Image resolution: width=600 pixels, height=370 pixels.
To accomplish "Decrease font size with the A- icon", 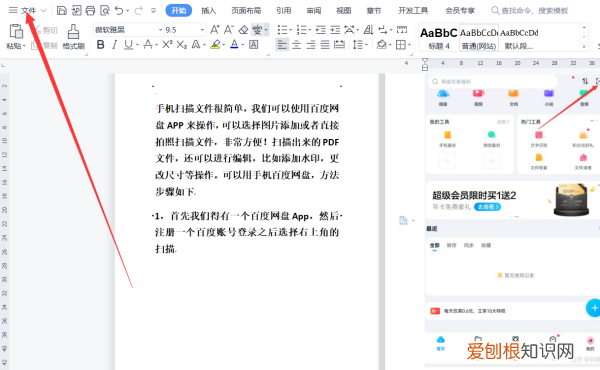I will click(228, 29).
